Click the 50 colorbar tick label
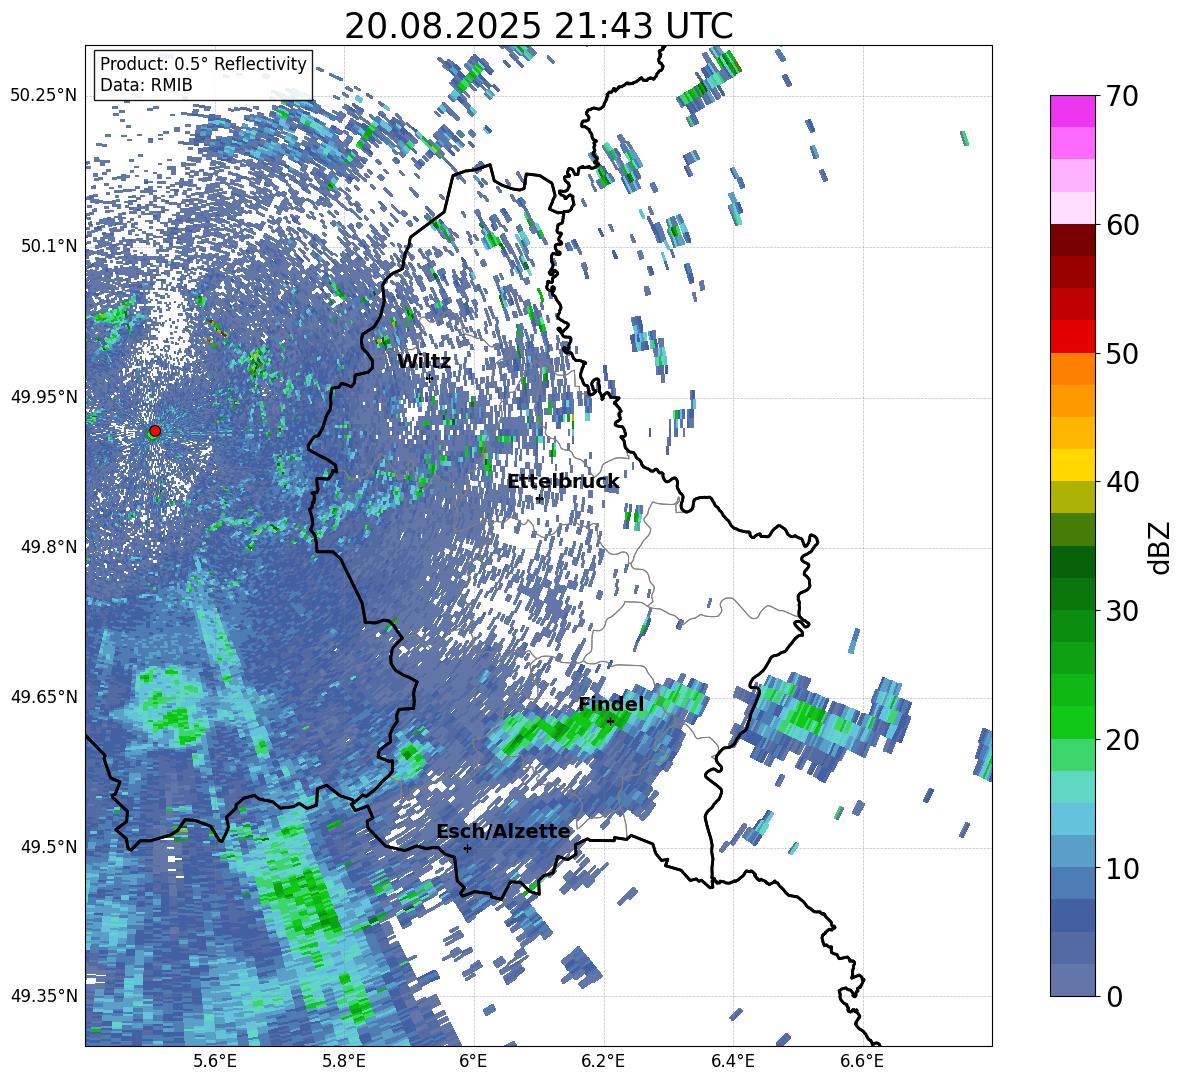Screen dimensions: 1184x1081 pyautogui.click(x=1122, y=354)
